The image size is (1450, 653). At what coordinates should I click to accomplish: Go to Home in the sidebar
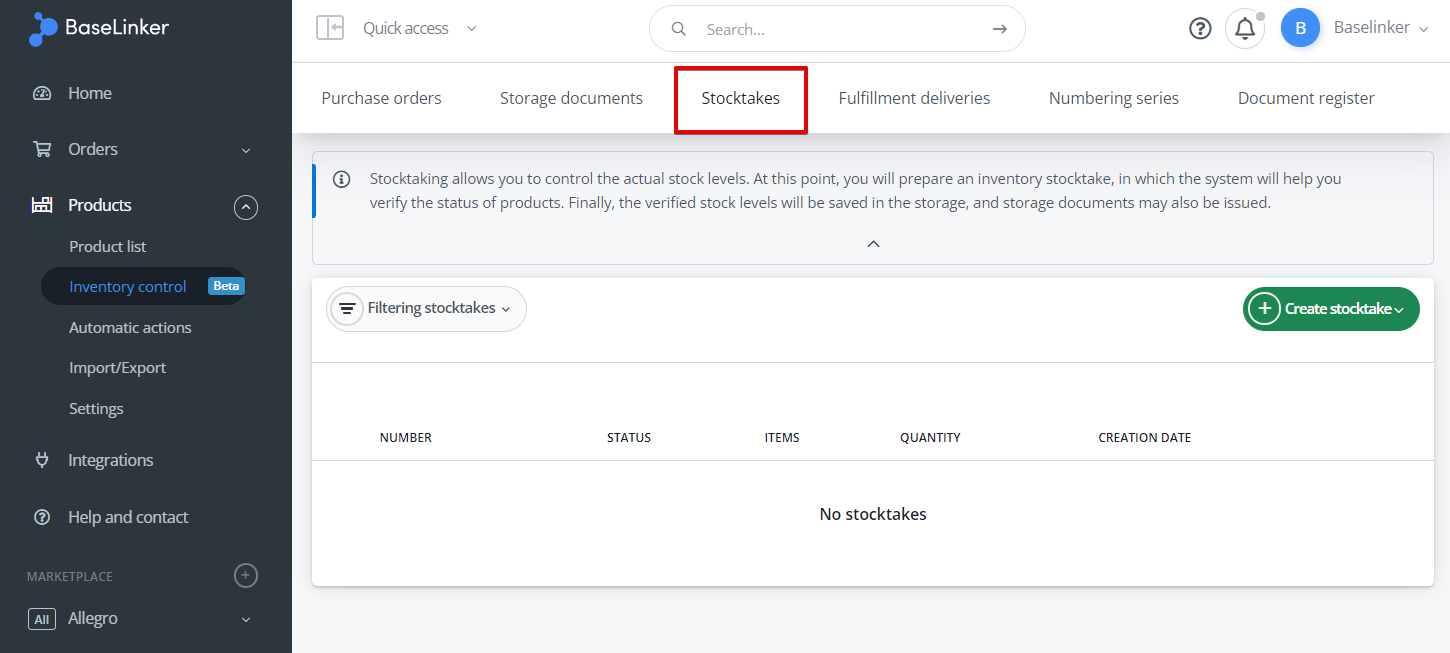[x=90, y=93]
